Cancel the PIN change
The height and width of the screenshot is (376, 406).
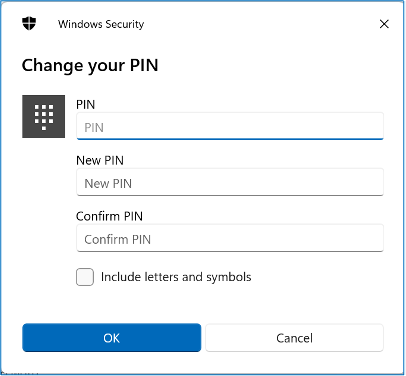294,338
